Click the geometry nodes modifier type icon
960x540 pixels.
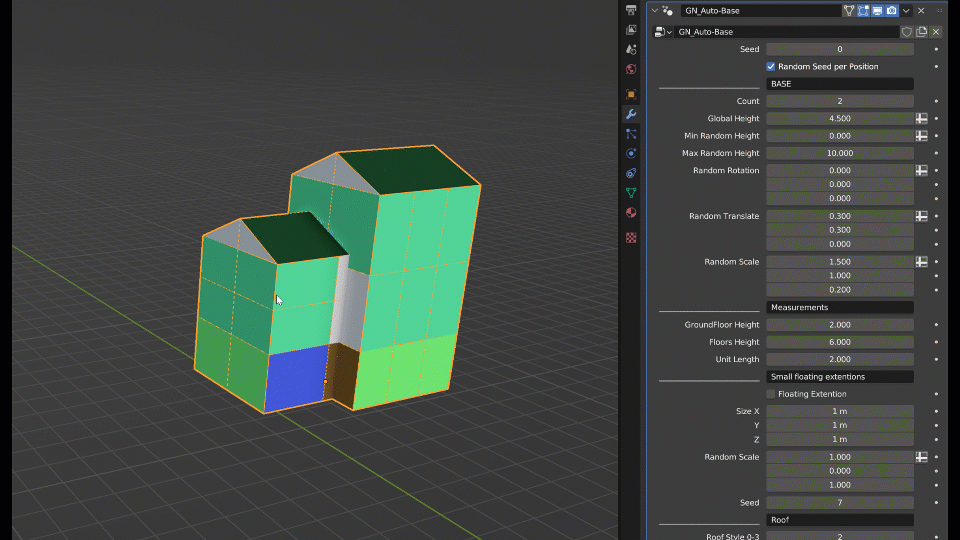[x=667, y=10]
